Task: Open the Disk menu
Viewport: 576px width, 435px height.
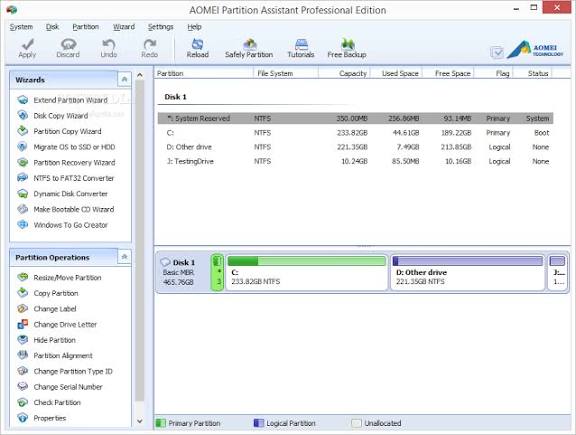Action: point(53,27)
